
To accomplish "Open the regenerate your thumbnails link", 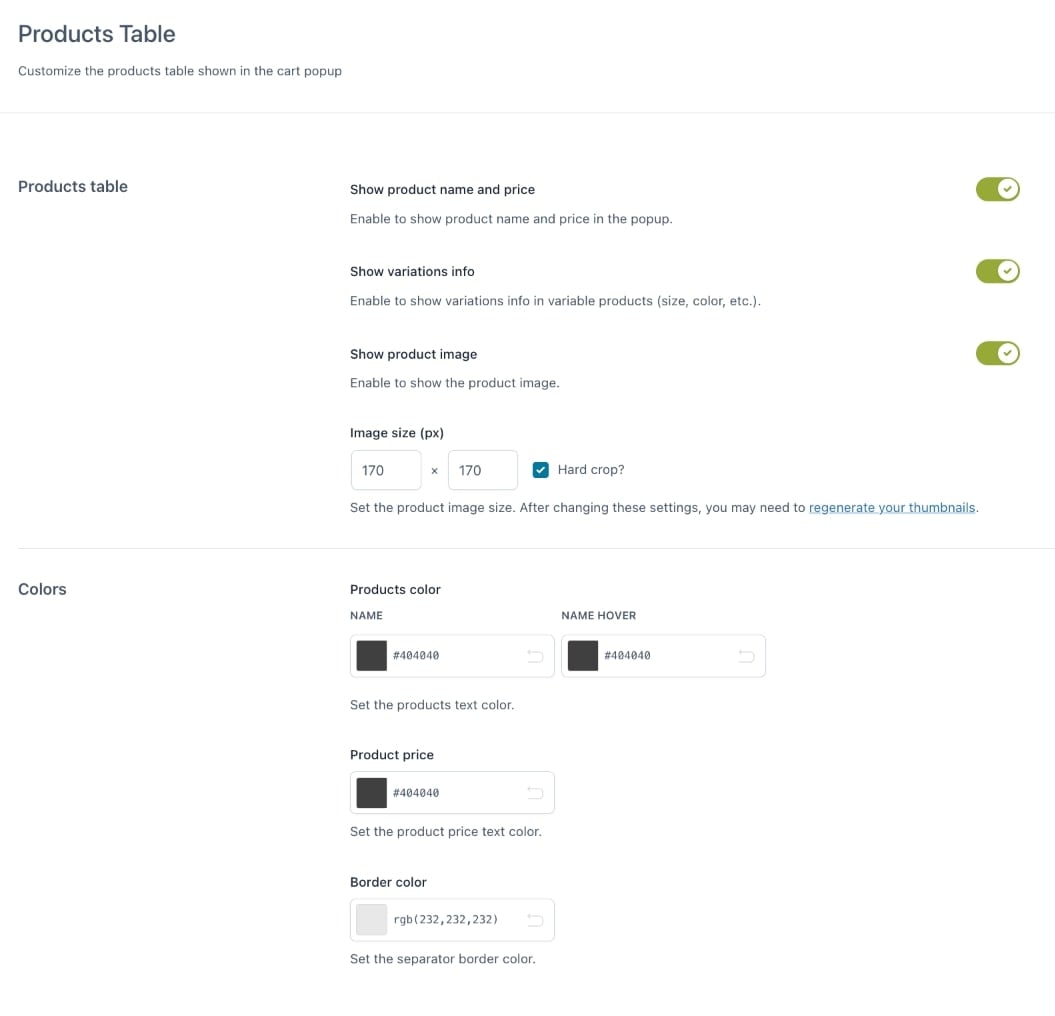I will click(892, 507).
